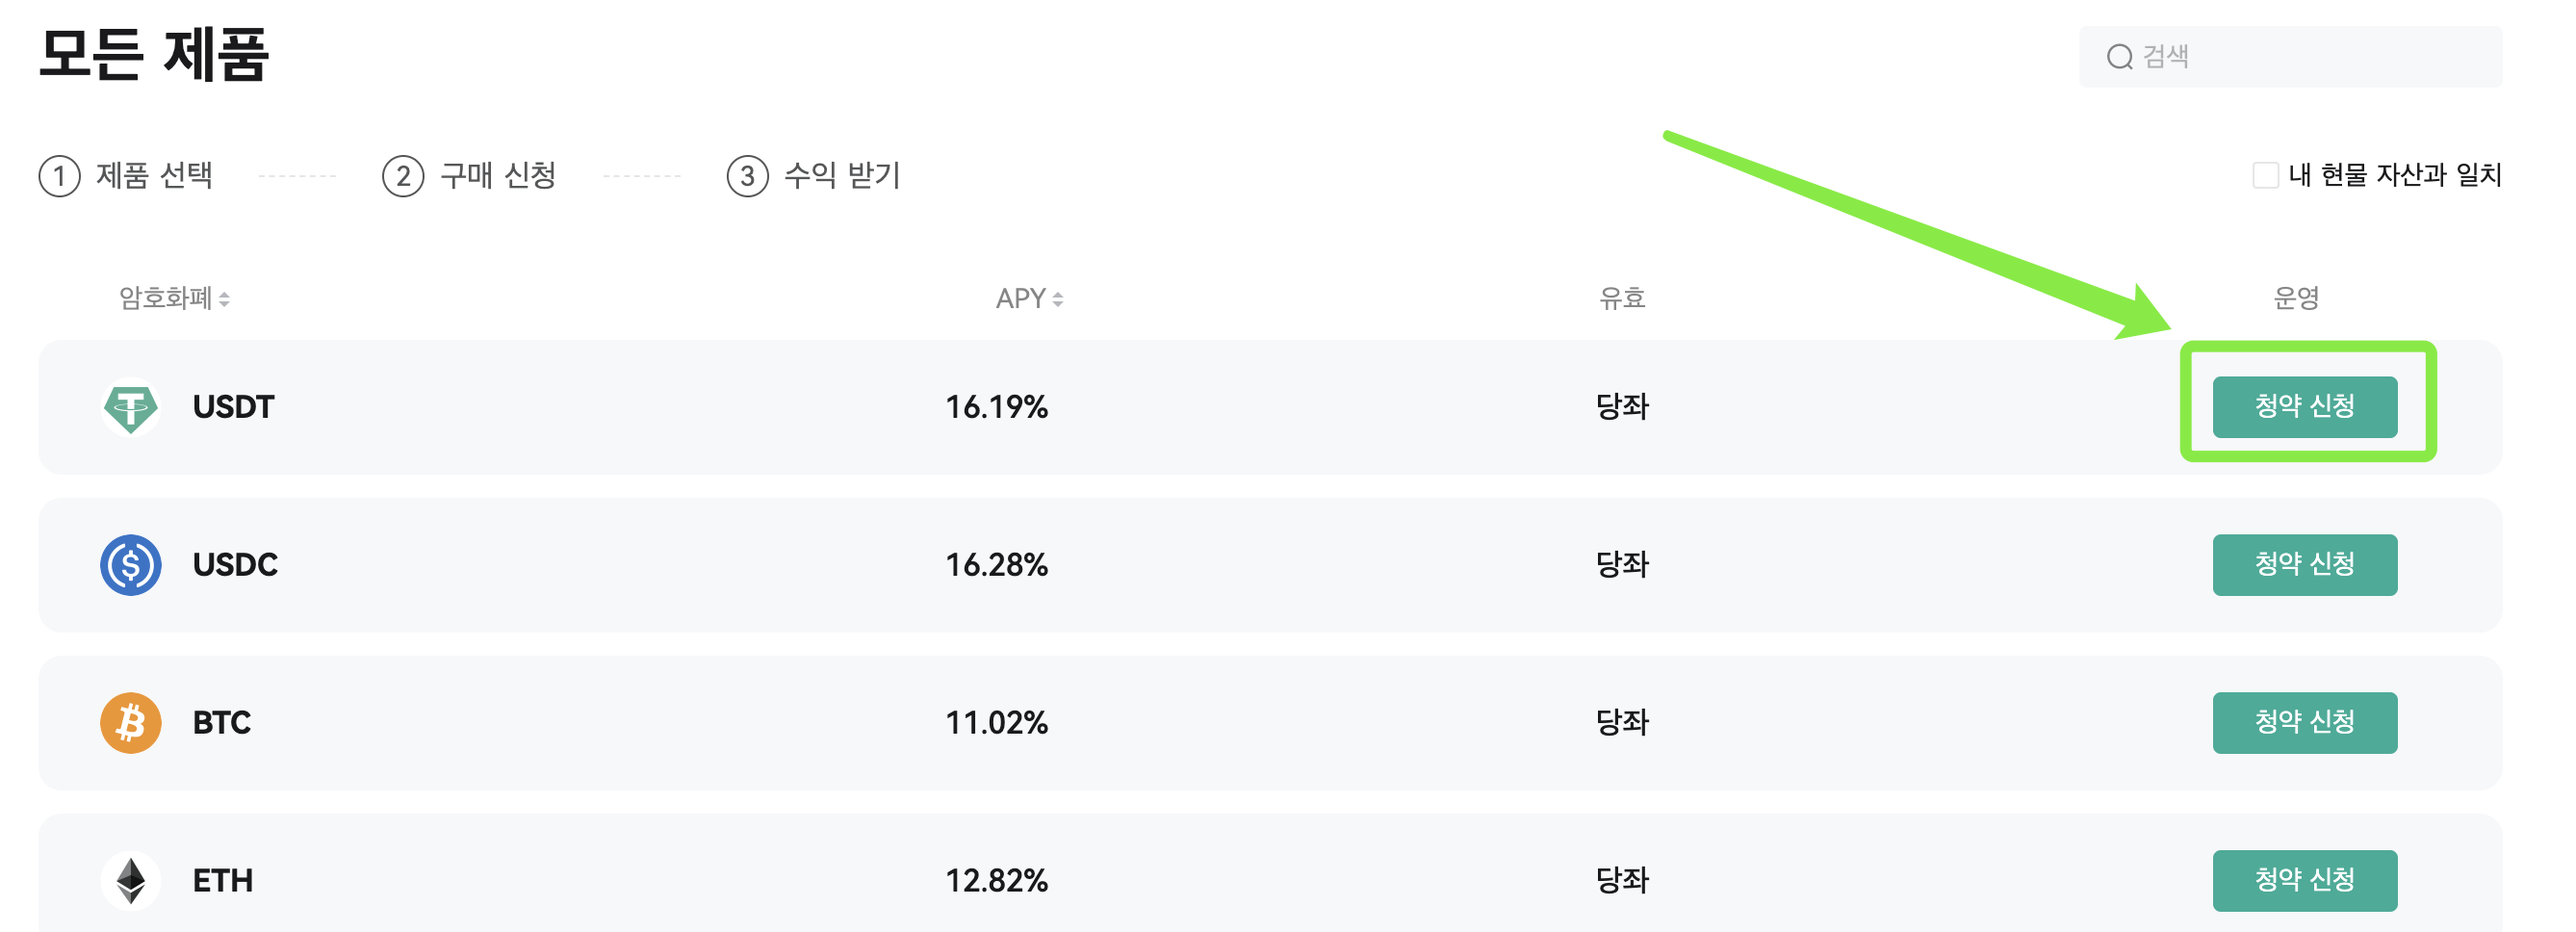Sort products by APY
This screenshot has width=2576, height=932.
click(x=1023, y=297)
